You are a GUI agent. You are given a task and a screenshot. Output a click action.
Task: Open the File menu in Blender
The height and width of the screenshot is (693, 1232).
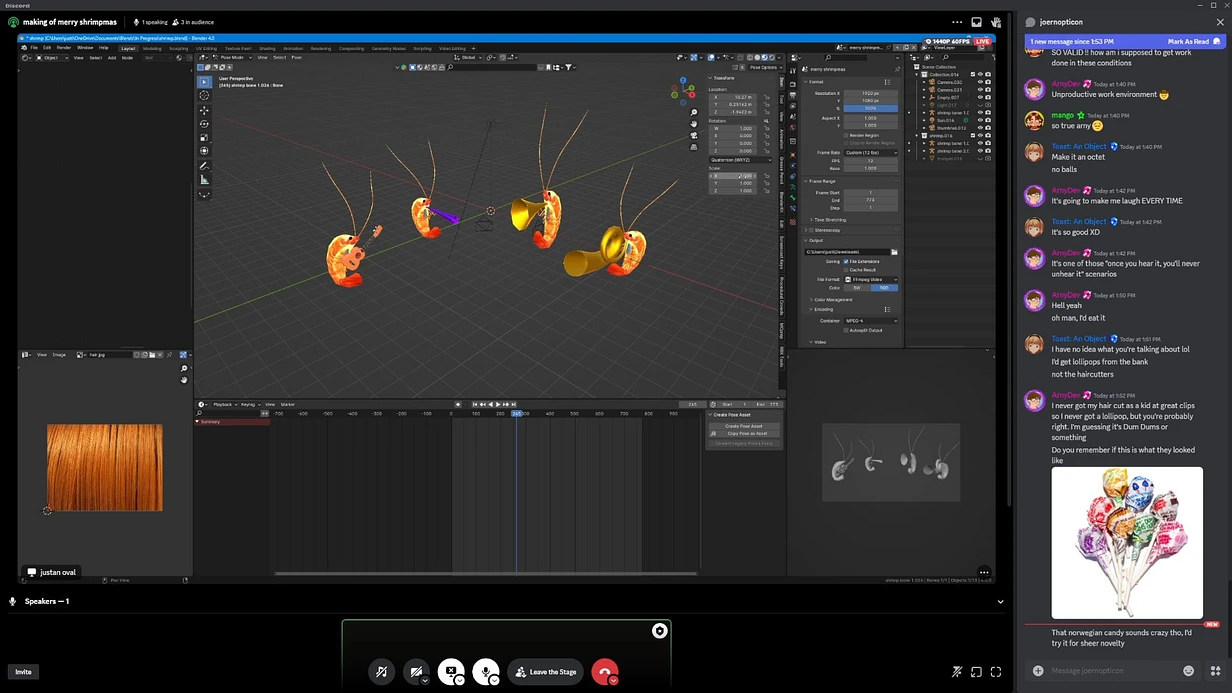coord(34,47)
